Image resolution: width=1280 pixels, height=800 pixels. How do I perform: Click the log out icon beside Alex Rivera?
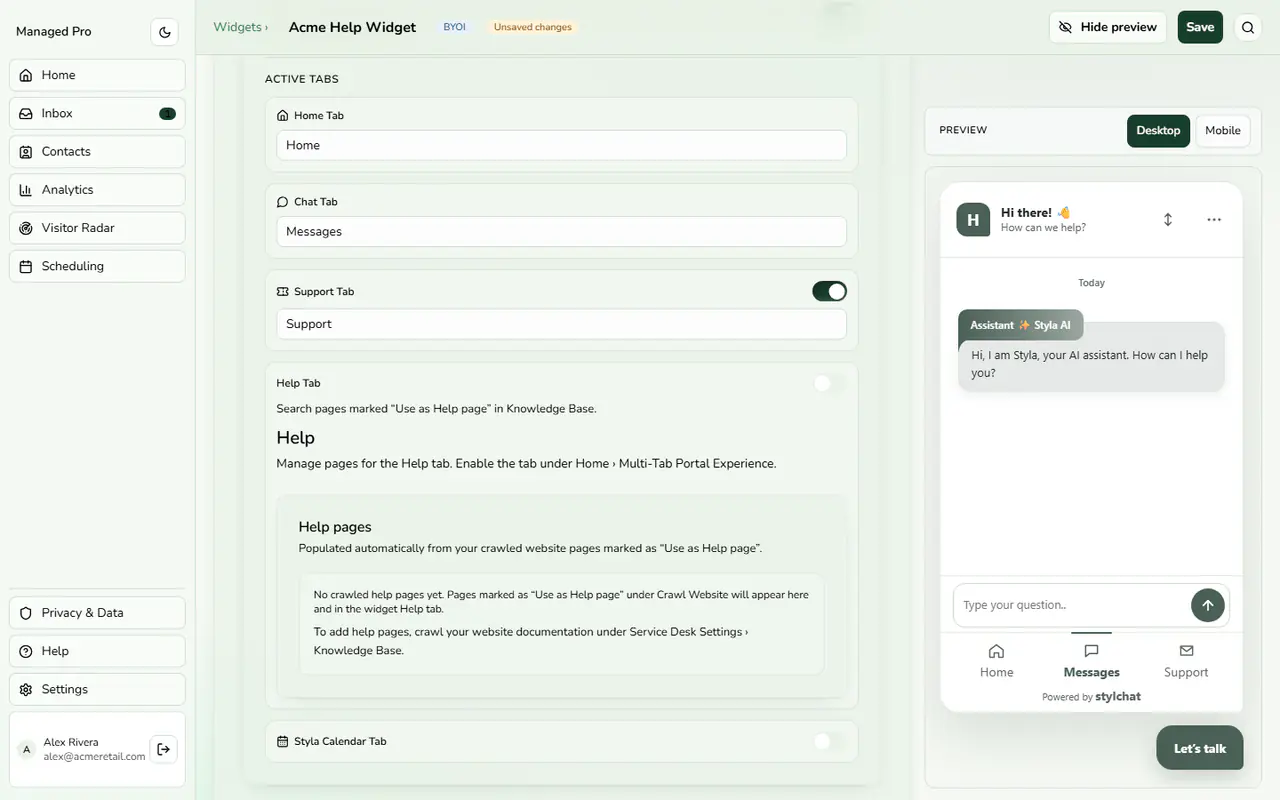pos(164,749)
